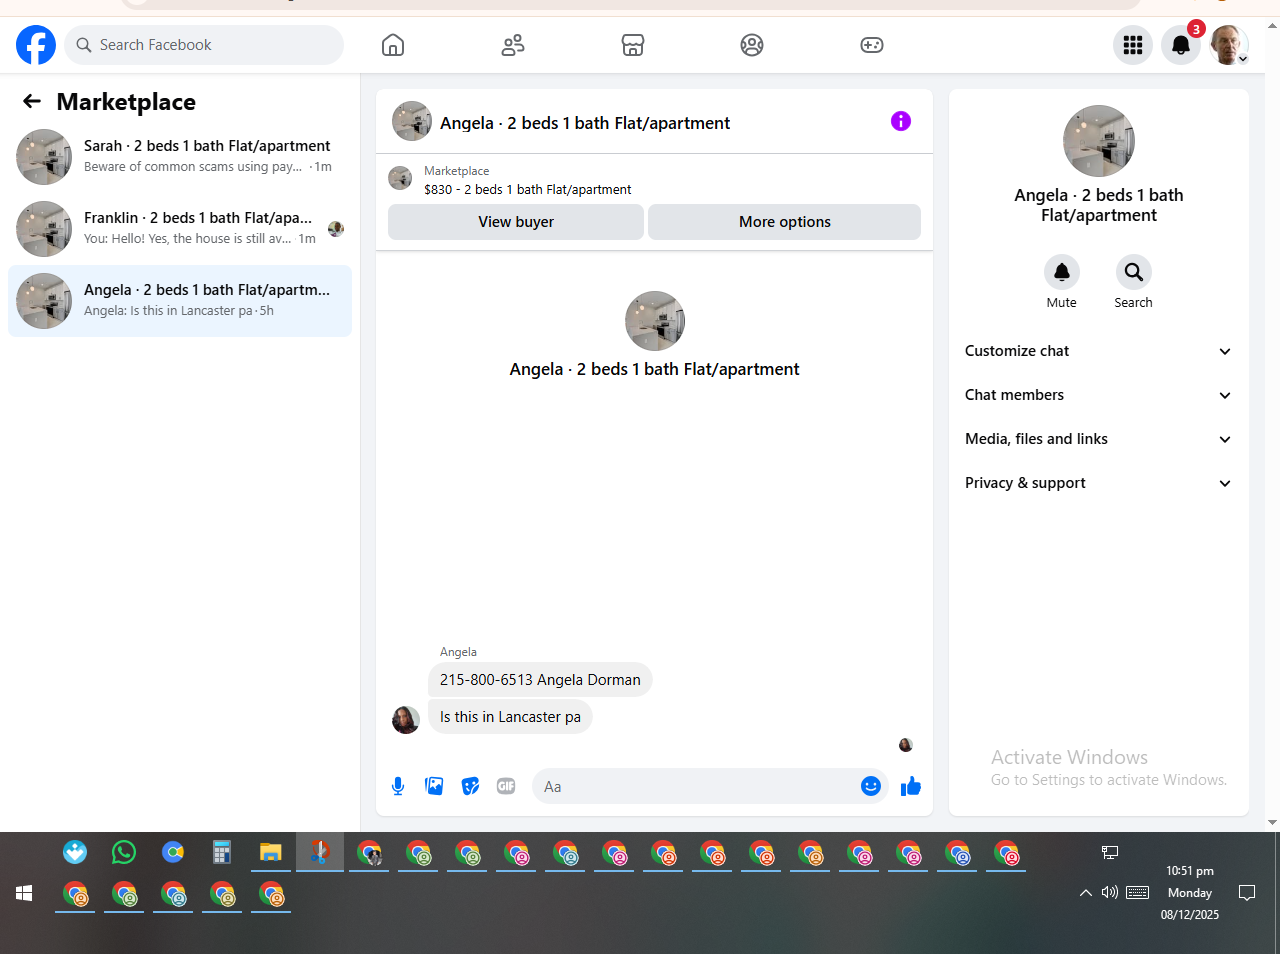
Task: Open the notifications bell with 3 alerts
Action: click(x=1181, y=45)
